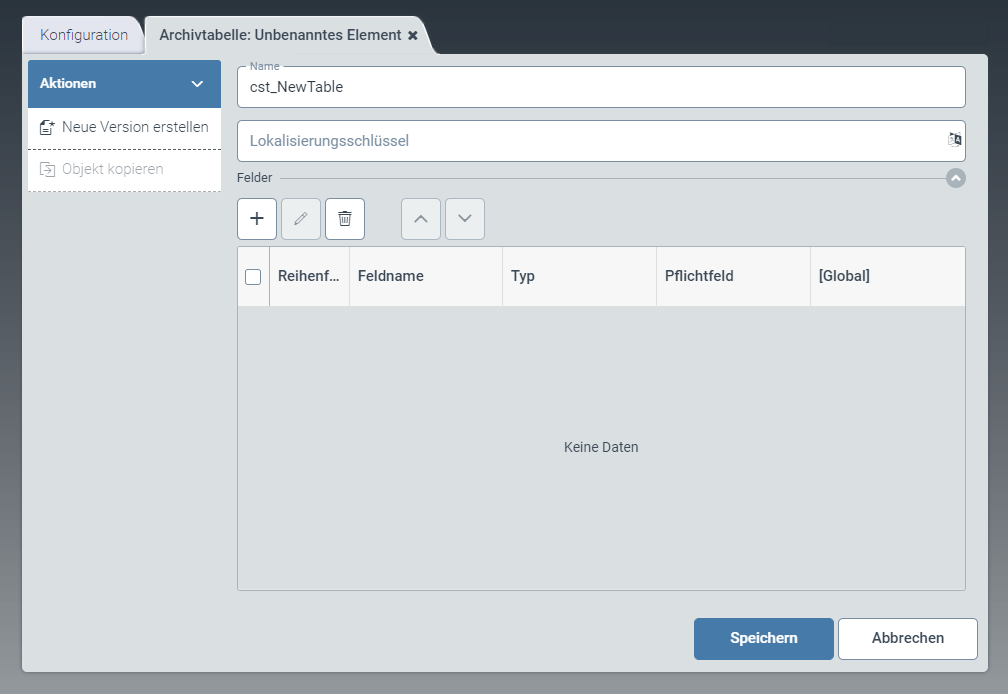This screenshot has height=694, width=1008.
Task: Switch to the Konfiguration tab
Action: pos(84,35)
